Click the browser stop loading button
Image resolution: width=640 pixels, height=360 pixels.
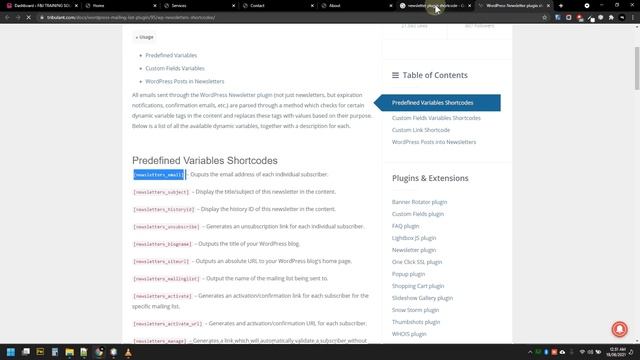[x=29, y=18]
